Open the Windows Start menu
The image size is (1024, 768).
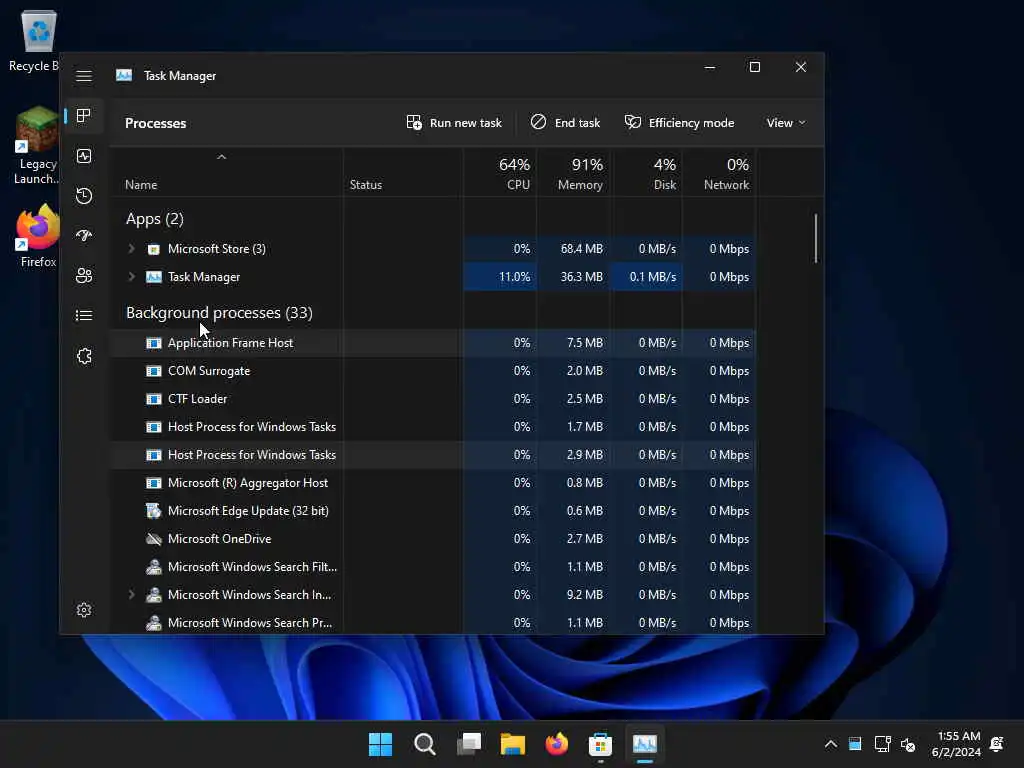(381, 744)
